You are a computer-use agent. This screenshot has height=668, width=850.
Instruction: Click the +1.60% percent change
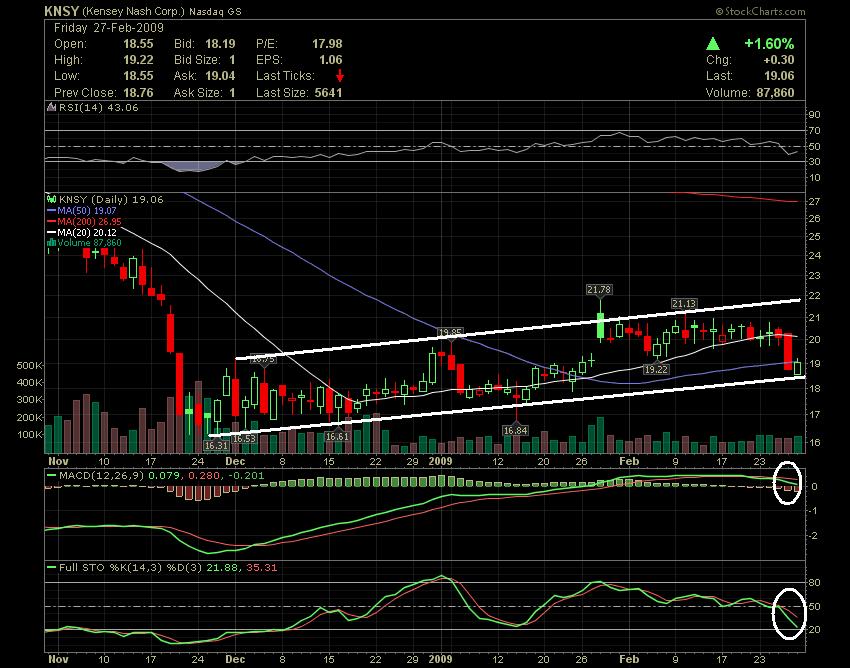point(769,44)
